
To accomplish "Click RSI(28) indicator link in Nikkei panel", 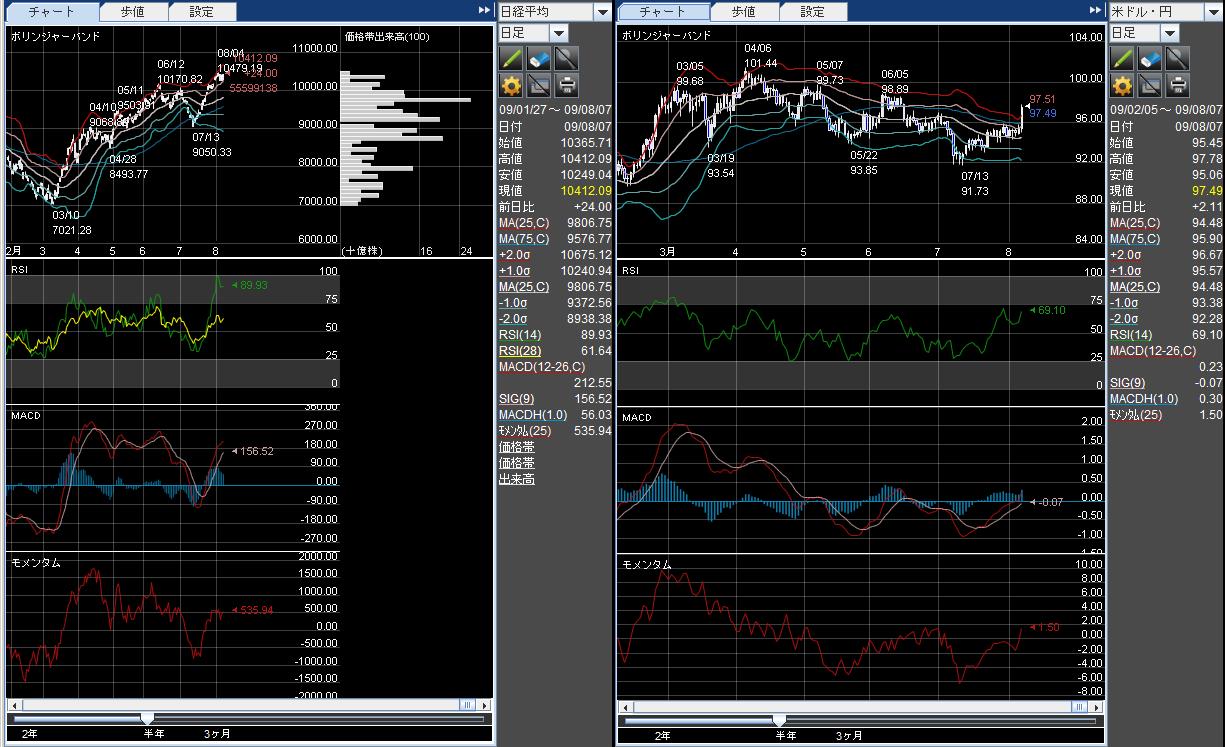I will (518, 351).
